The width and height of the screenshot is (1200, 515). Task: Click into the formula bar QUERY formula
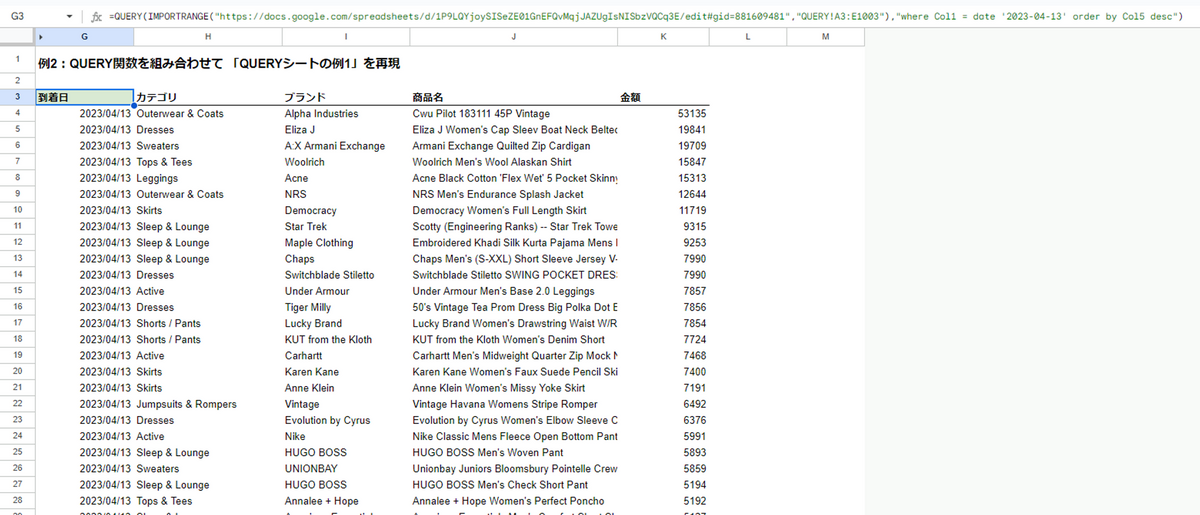646,17
